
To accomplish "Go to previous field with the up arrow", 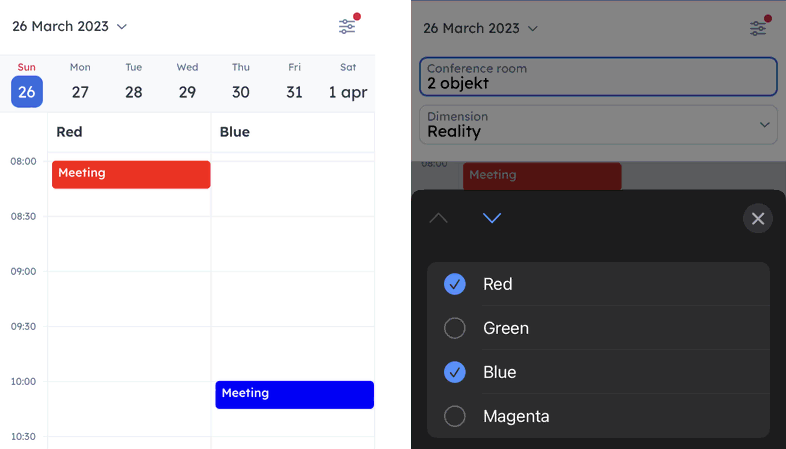I will (x=439, y=218).
